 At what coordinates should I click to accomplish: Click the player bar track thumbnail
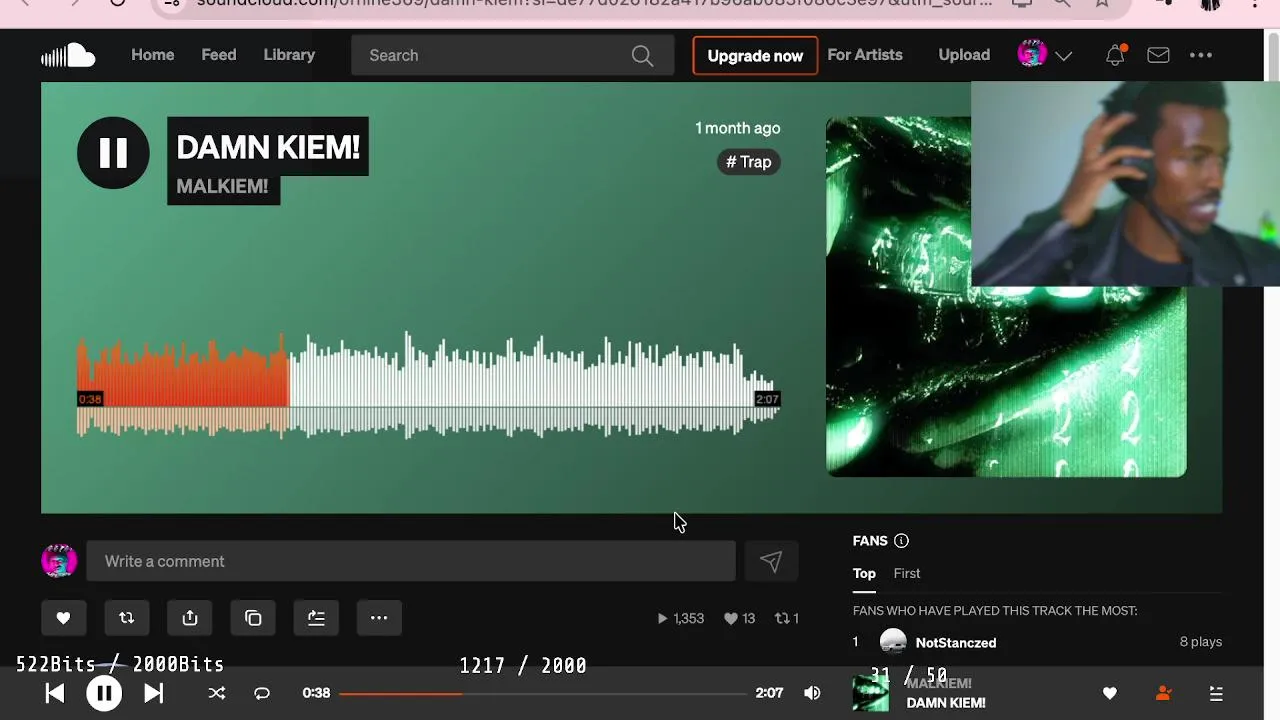coord(870,693)
